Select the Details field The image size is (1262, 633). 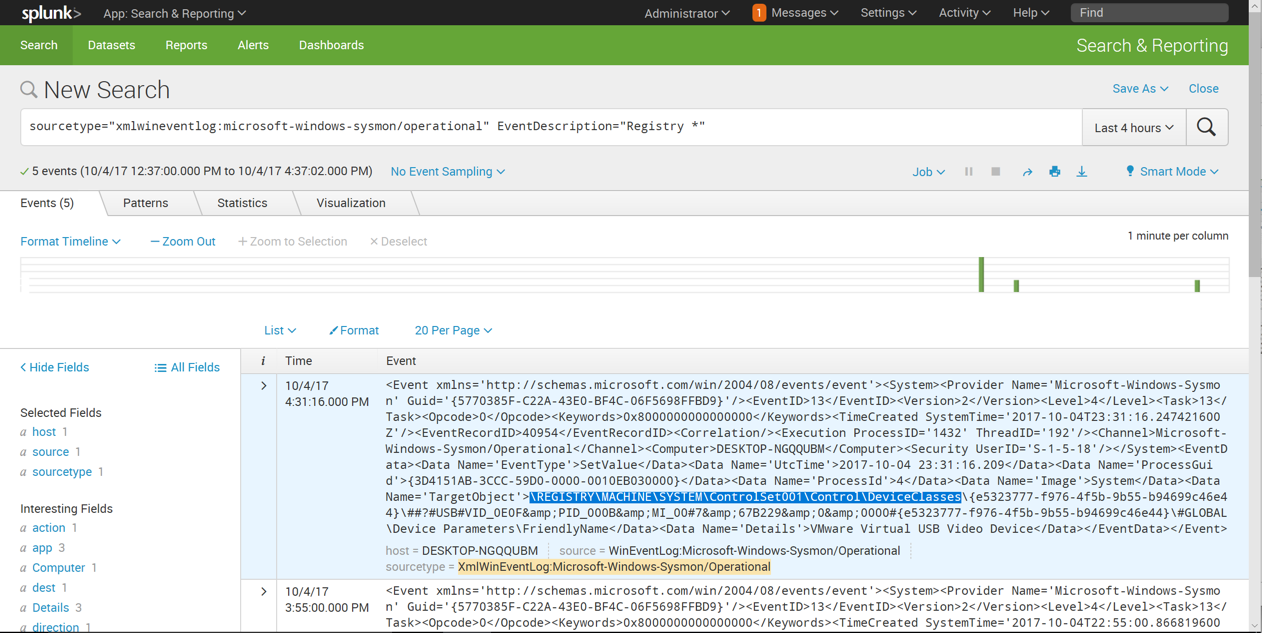pos(50,608)
